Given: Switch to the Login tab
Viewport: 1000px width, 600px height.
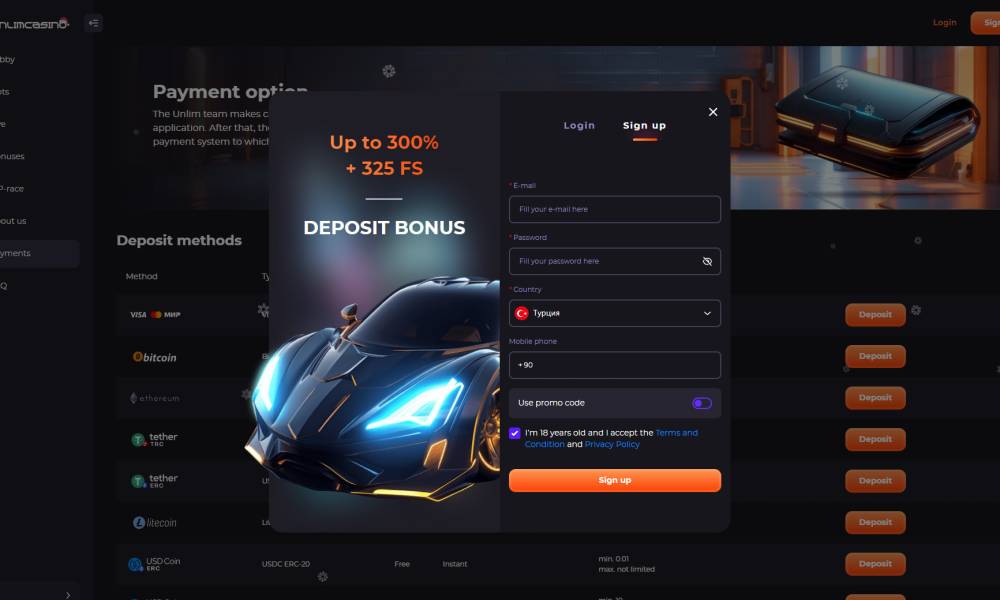Looking at the screenshot, I should coord(579,126).
